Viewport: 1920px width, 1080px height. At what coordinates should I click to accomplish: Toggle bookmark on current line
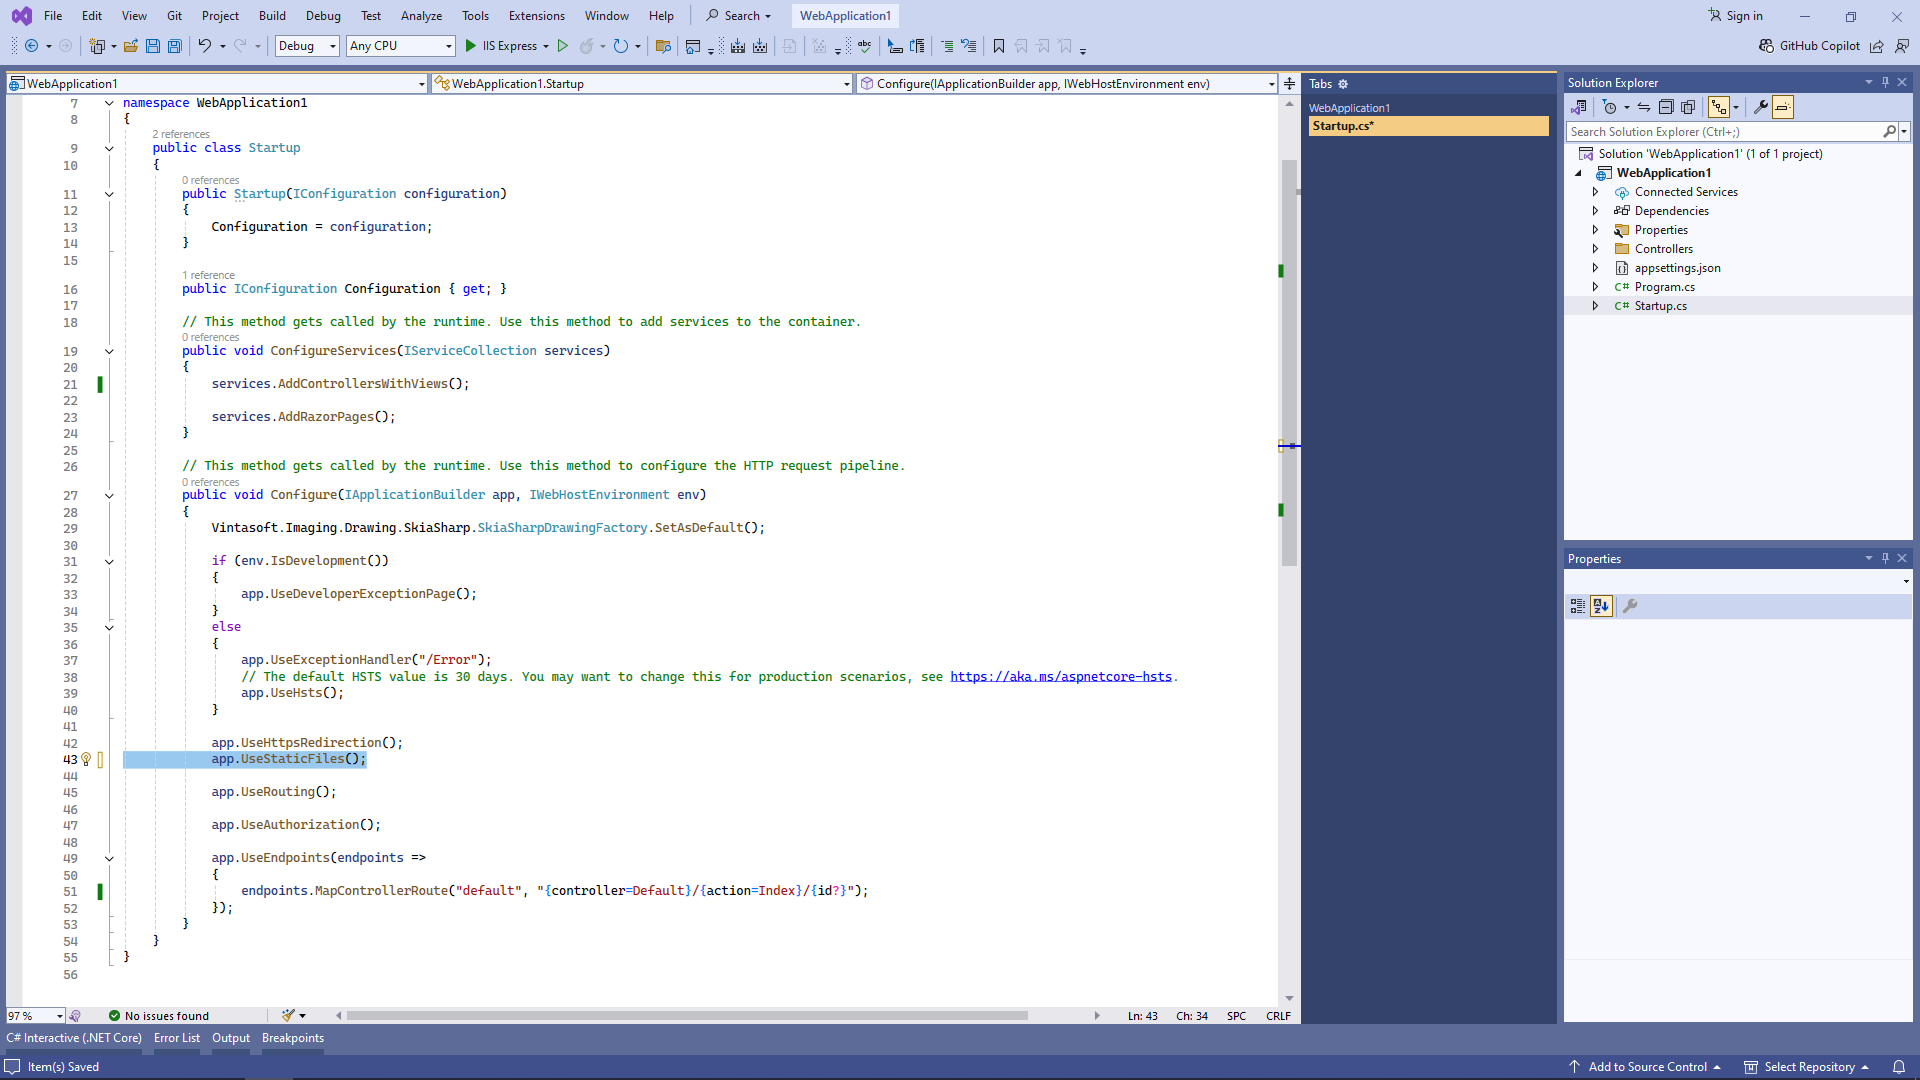pyautogui.click(x=998, y=46)
